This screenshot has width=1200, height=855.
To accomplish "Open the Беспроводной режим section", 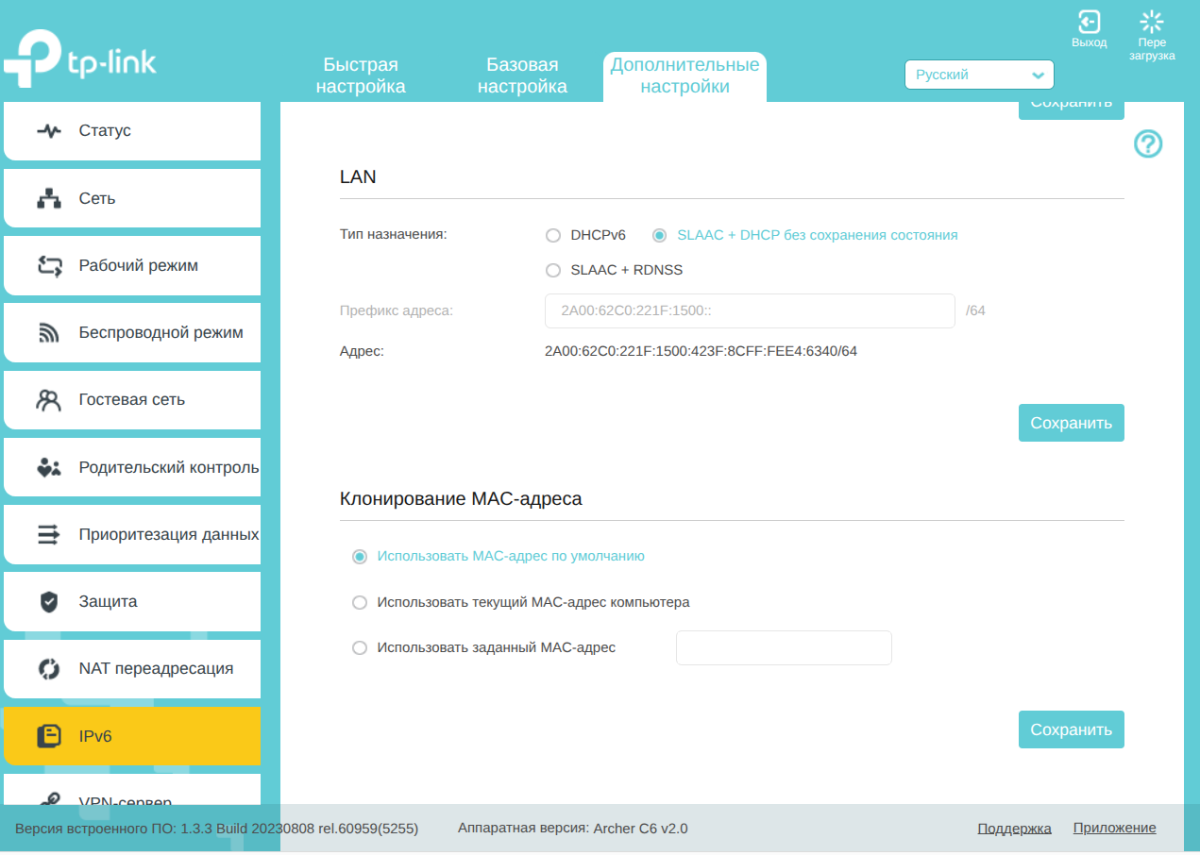I will point(132,333).
